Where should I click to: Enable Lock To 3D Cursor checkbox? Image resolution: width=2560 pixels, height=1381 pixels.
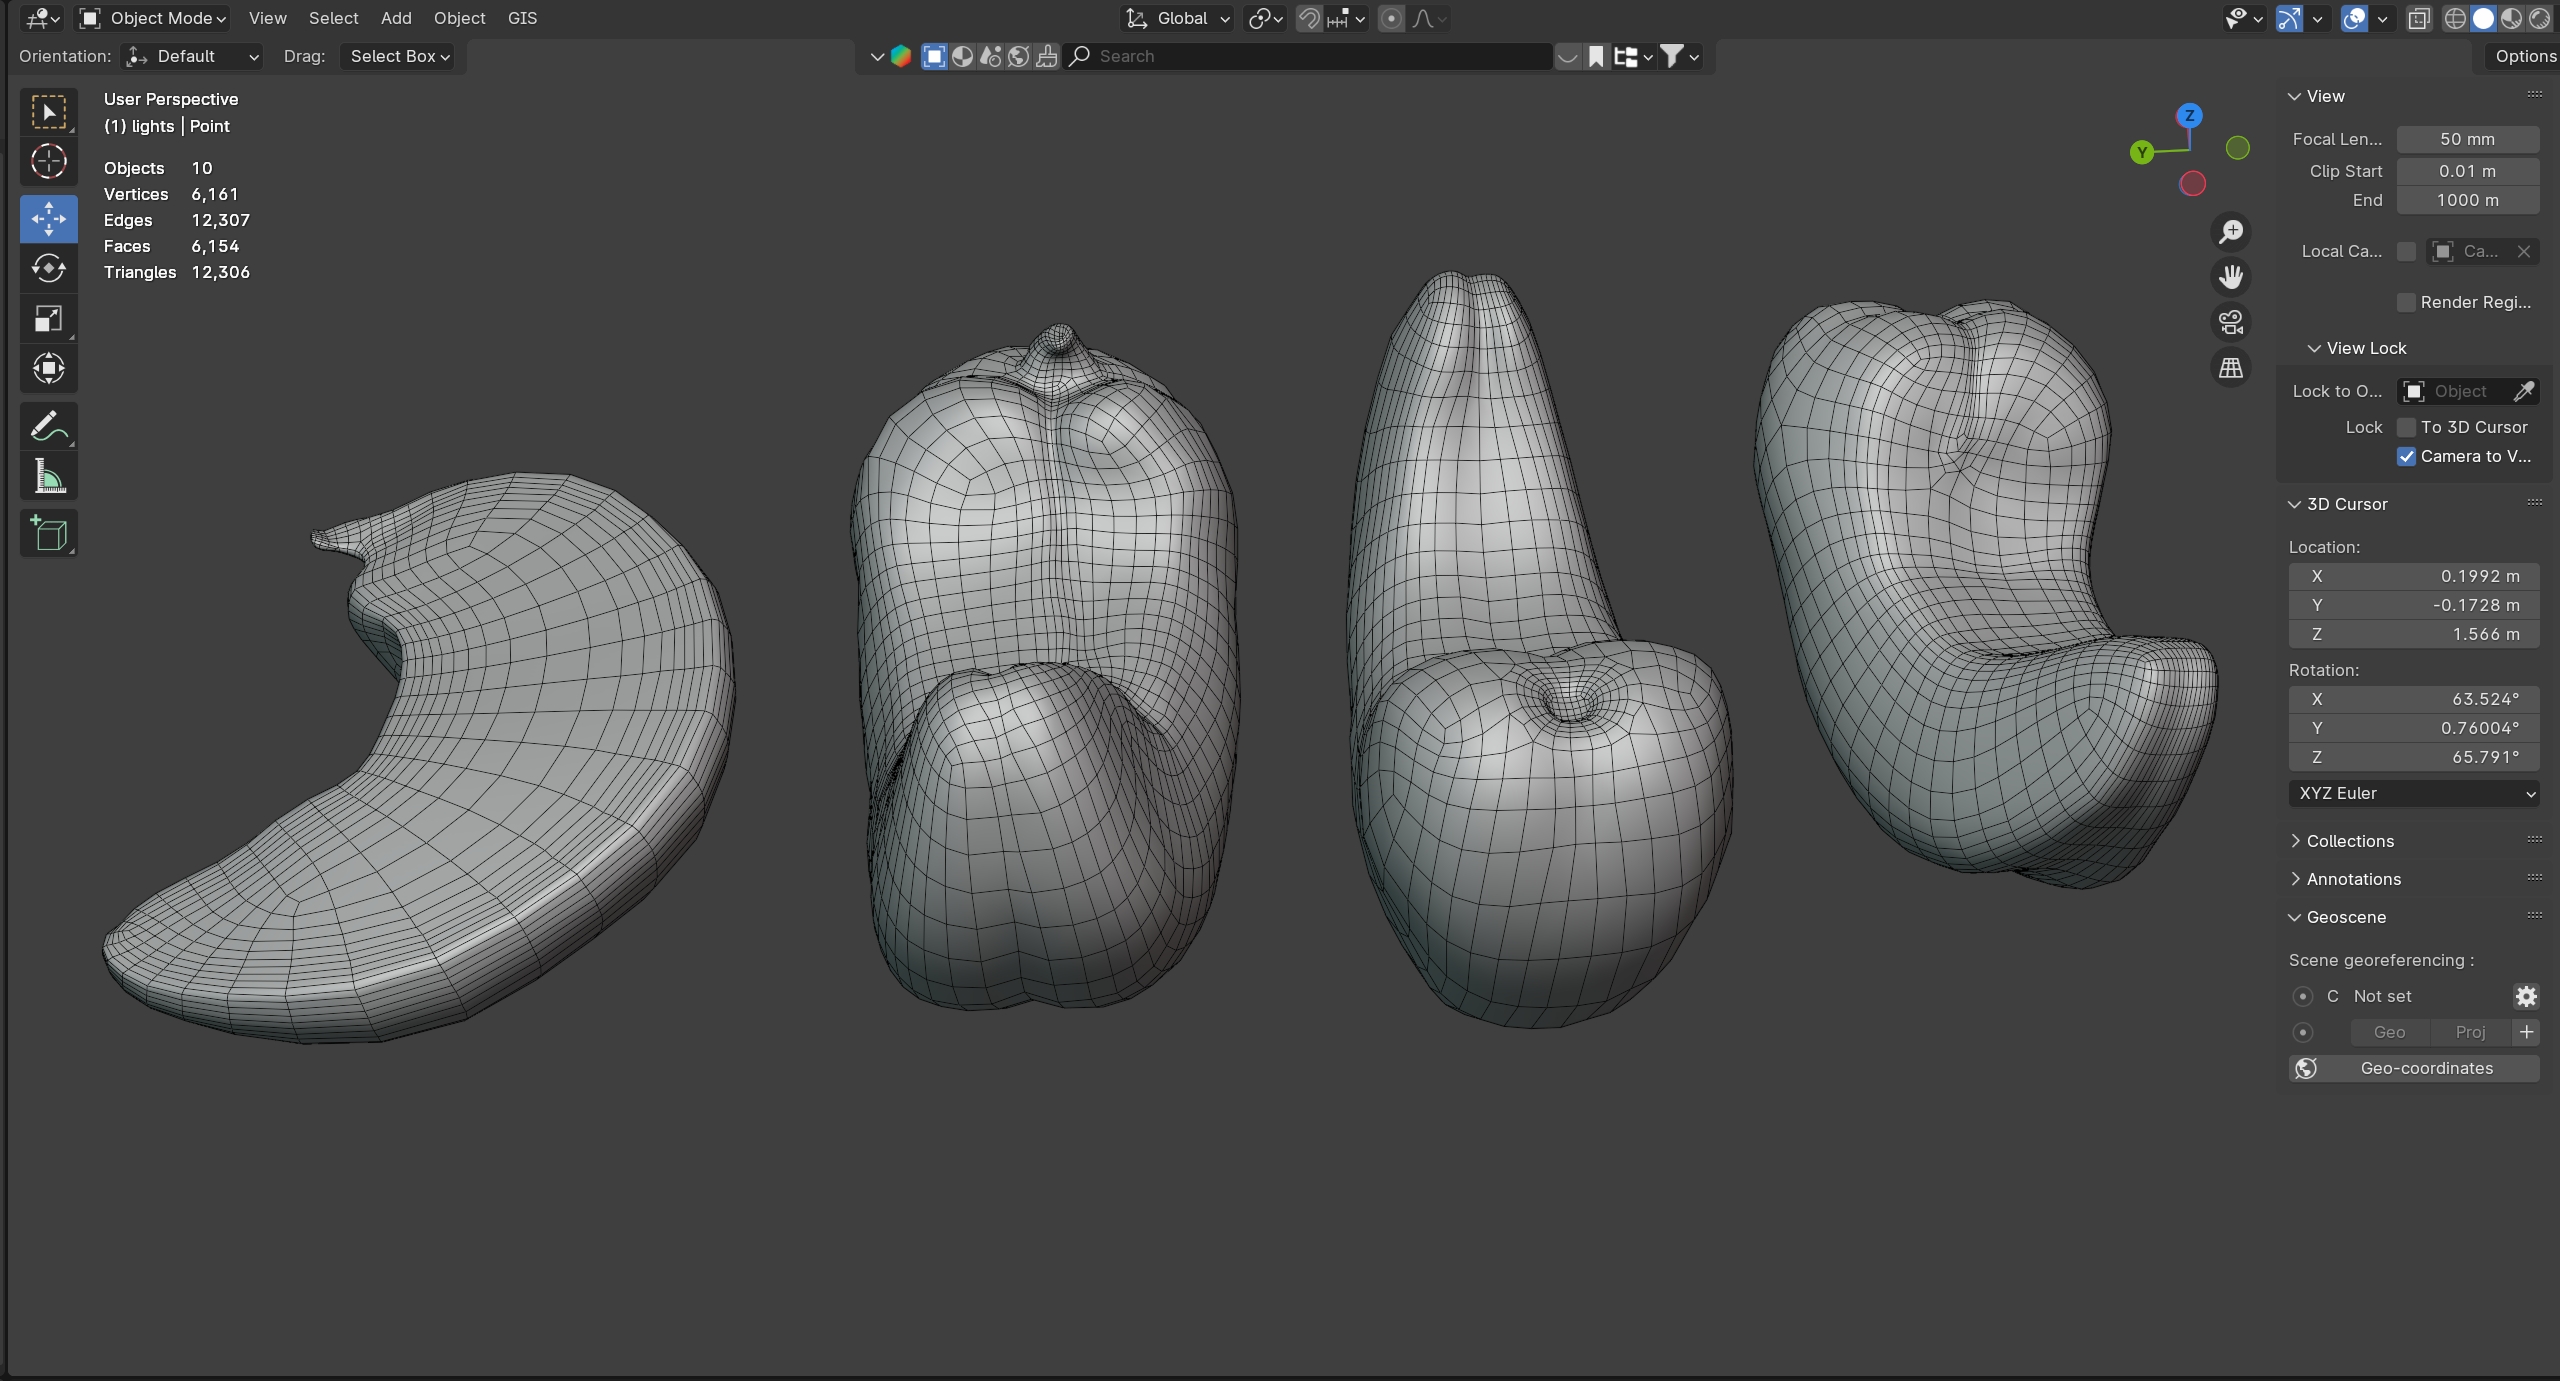click(x=2407, y=427)
